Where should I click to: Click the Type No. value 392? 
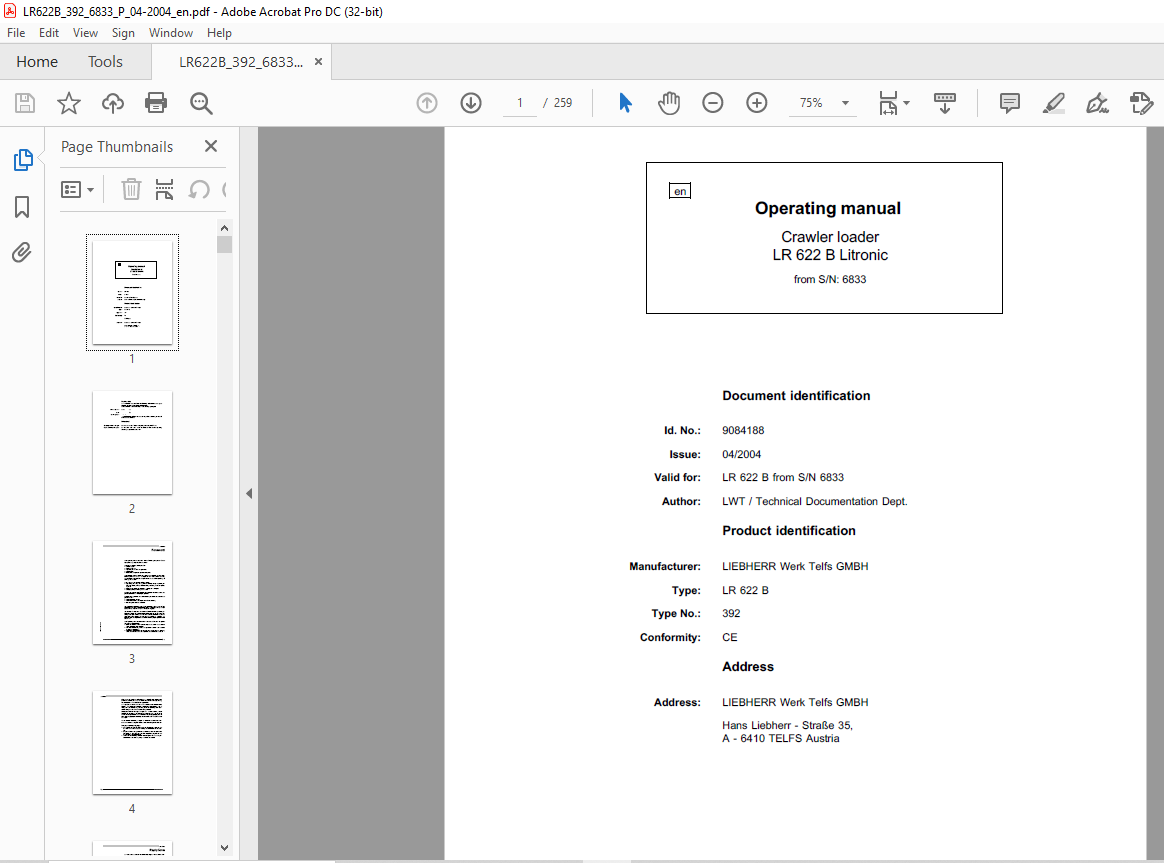point(731,614)
